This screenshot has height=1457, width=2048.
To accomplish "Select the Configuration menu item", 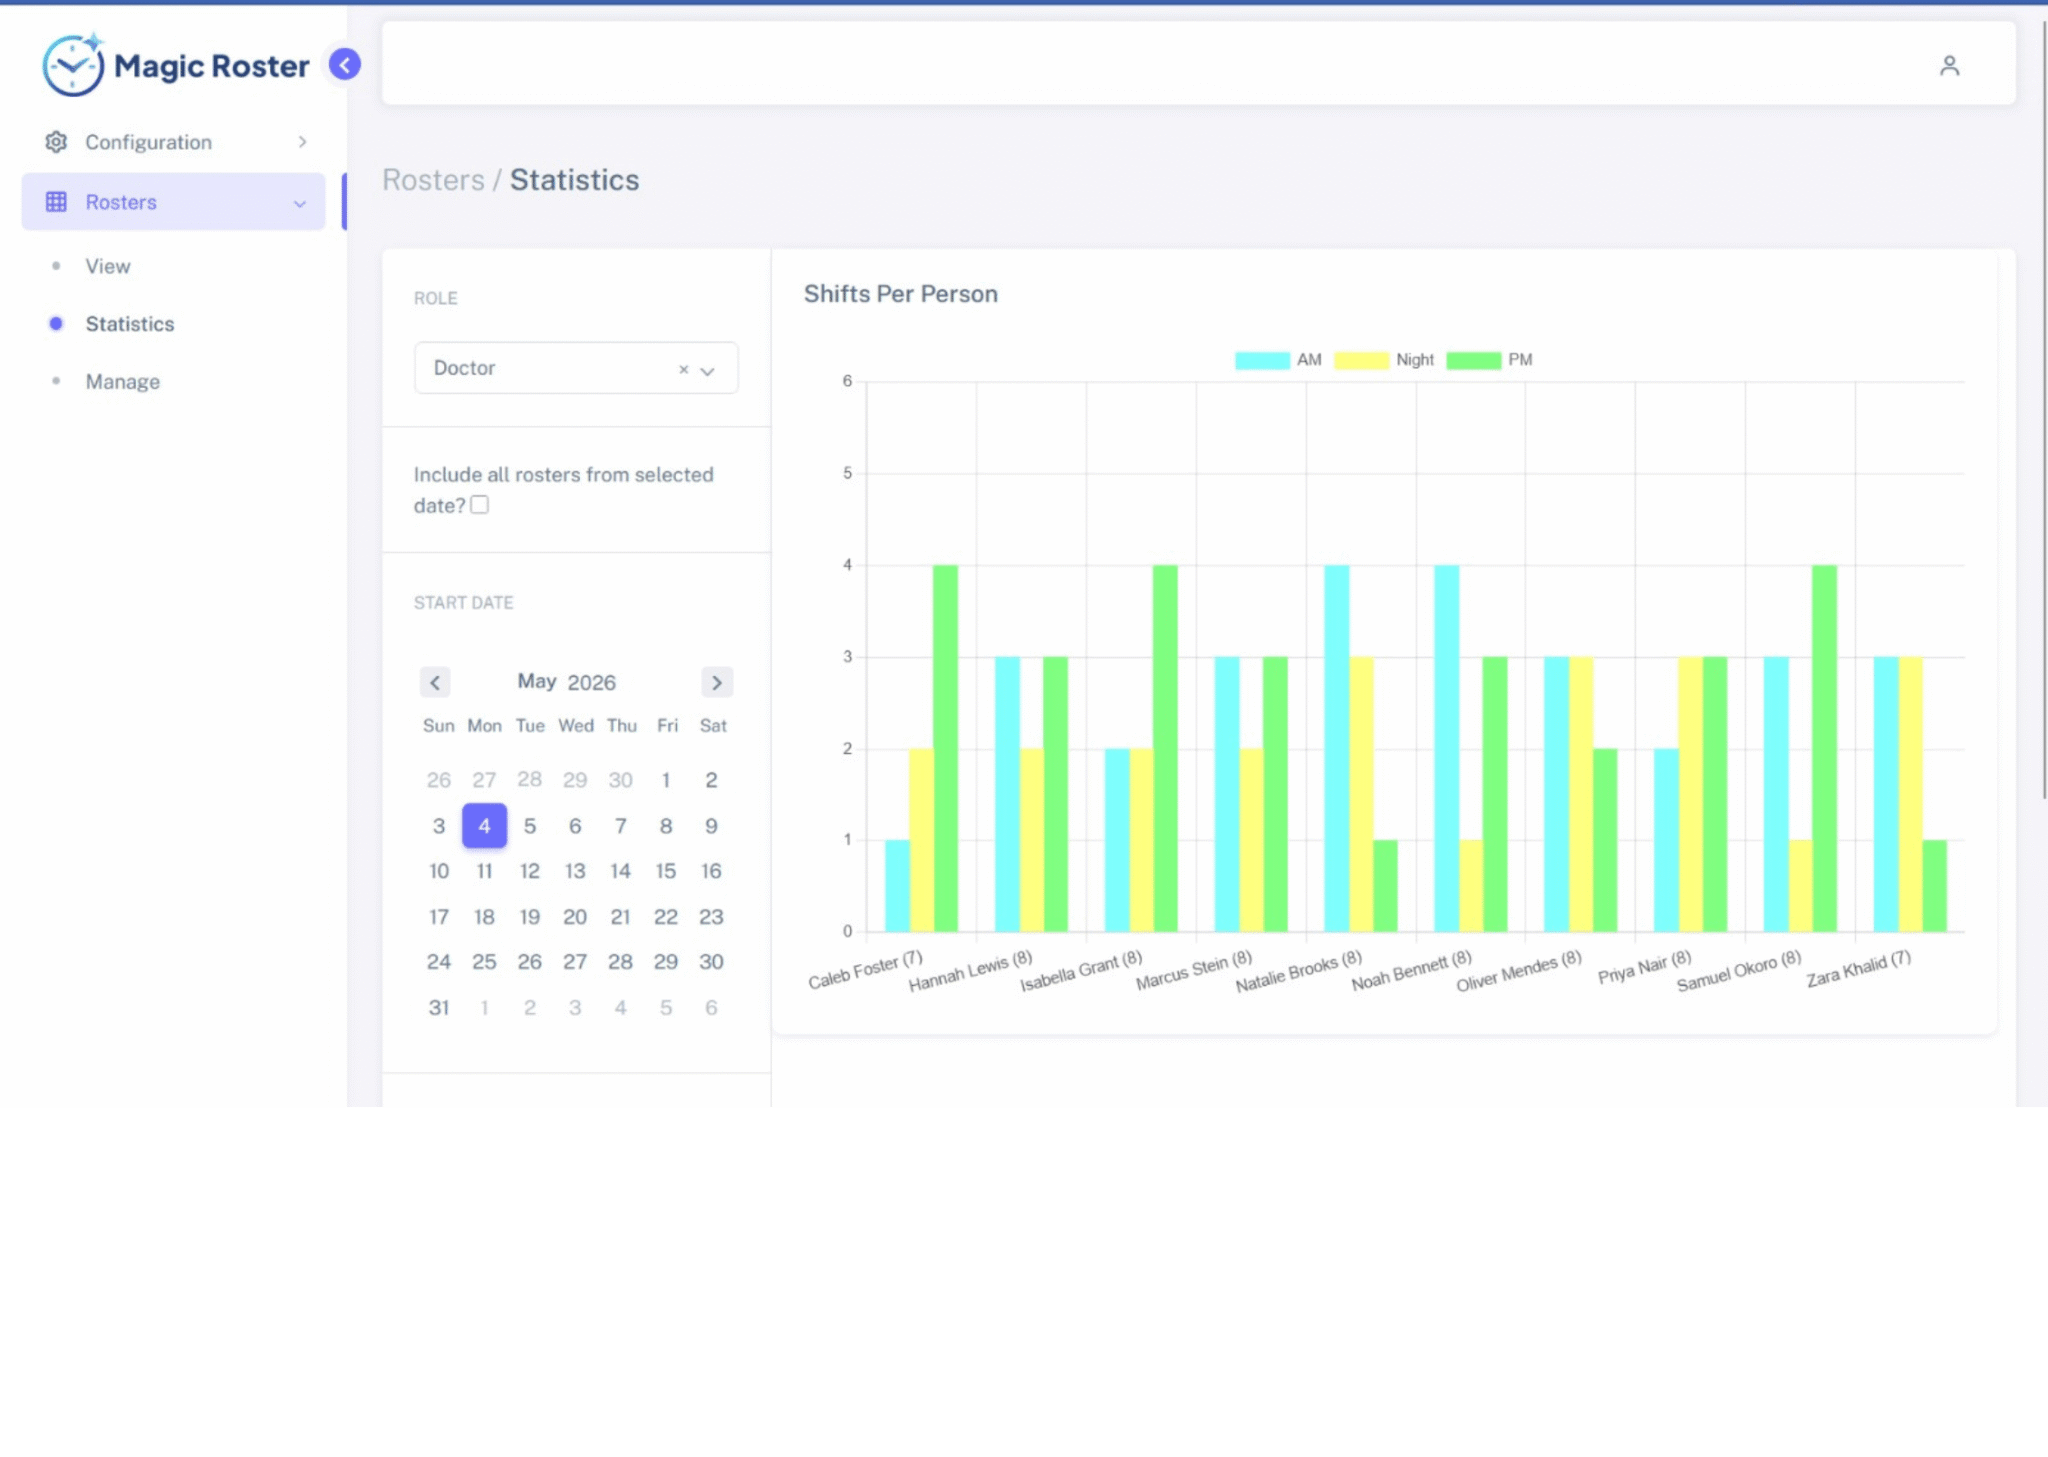I will click(x=174, y=142).
